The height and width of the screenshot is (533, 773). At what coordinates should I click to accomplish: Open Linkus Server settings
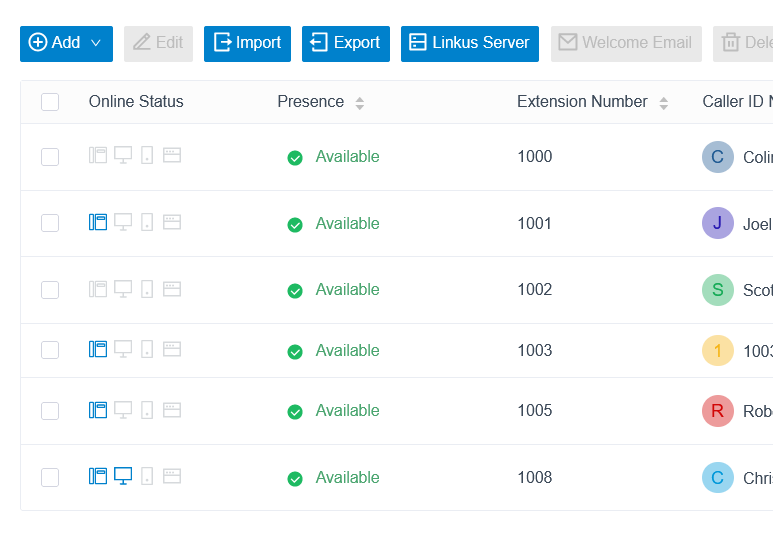coord(470,44)
